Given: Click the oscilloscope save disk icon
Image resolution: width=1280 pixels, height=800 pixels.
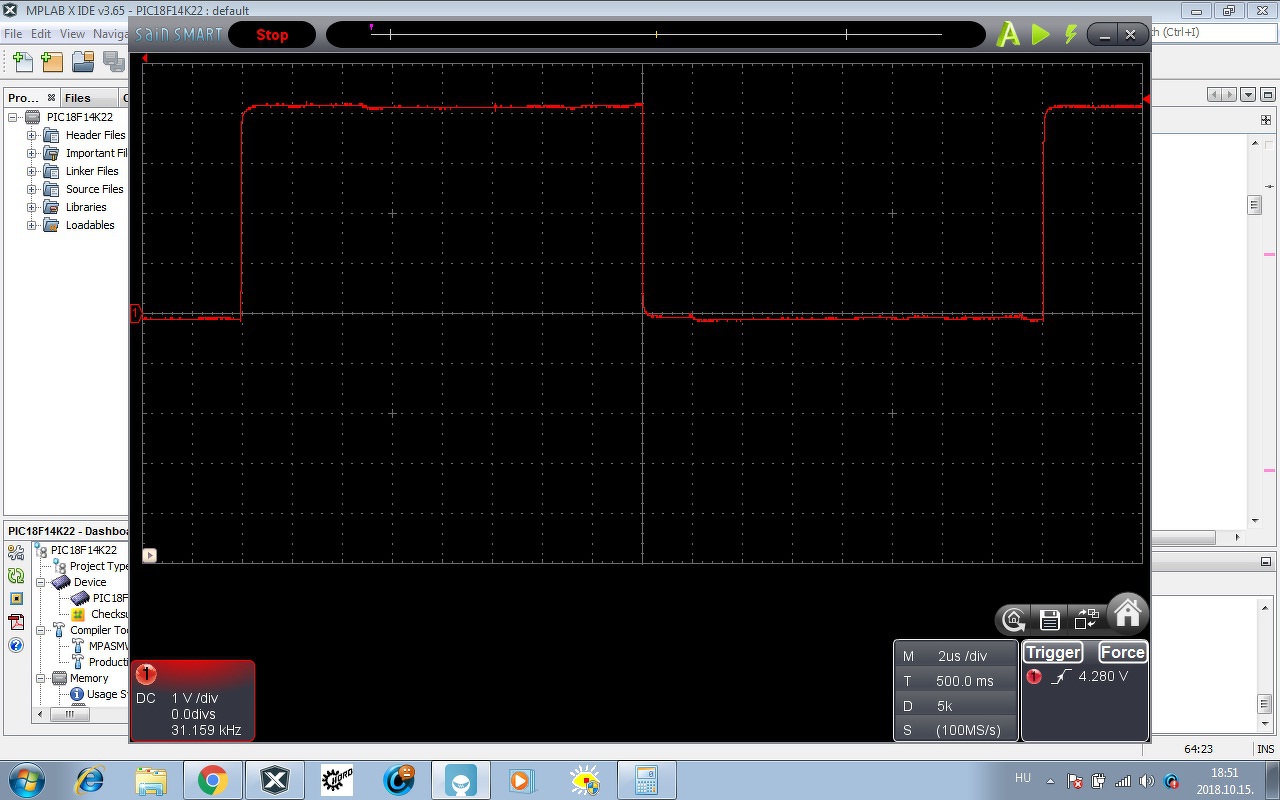Looking at the screenshot, I should pyautogui.click(x=1049, y=620).
